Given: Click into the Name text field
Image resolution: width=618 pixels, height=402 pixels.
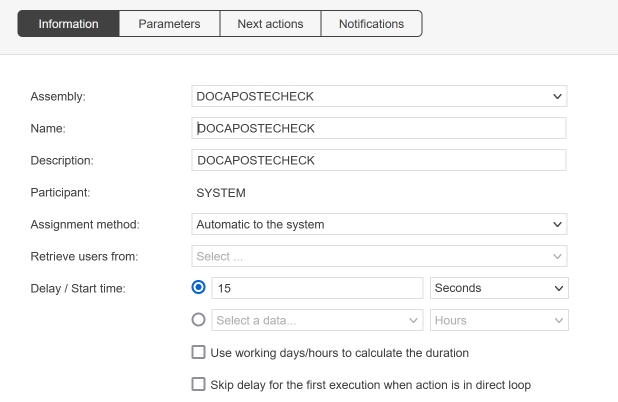Looking at the screenshot, I should coord(379,128).
